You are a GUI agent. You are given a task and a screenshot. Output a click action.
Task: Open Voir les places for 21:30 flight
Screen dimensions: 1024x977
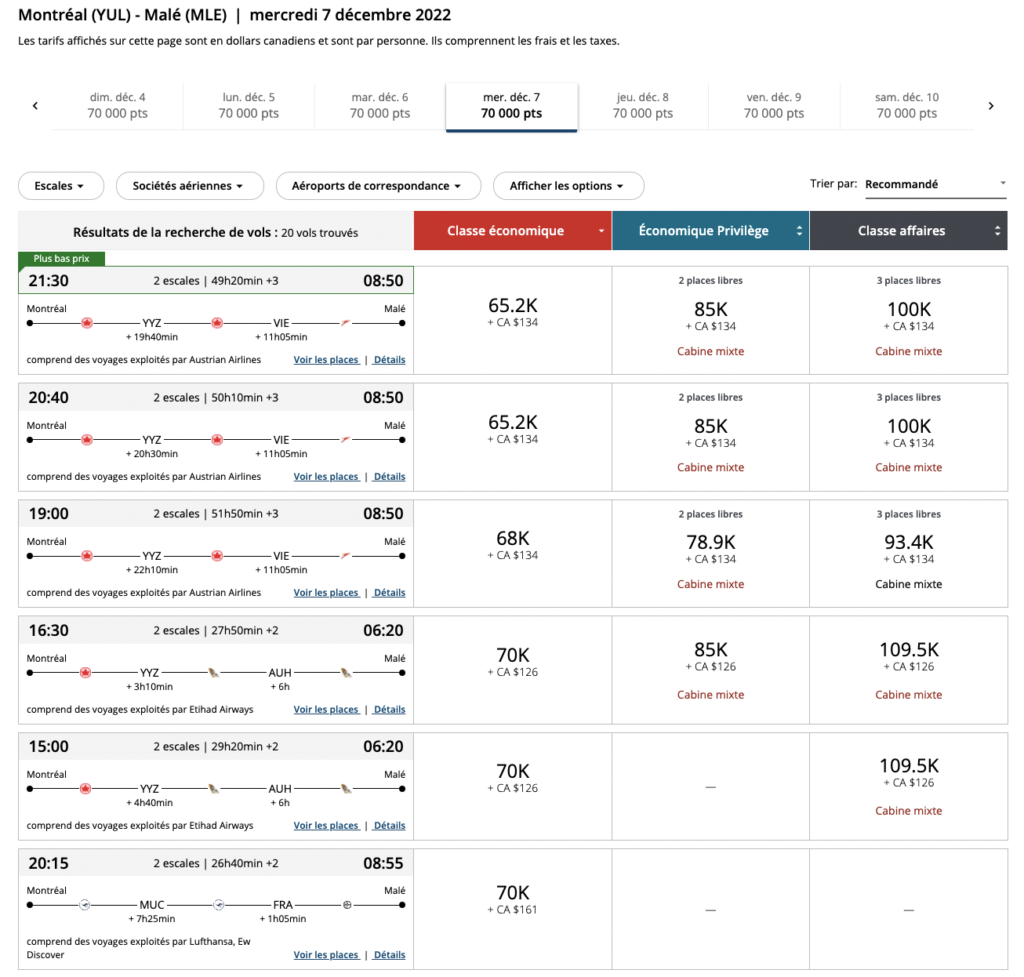[326, 360]
